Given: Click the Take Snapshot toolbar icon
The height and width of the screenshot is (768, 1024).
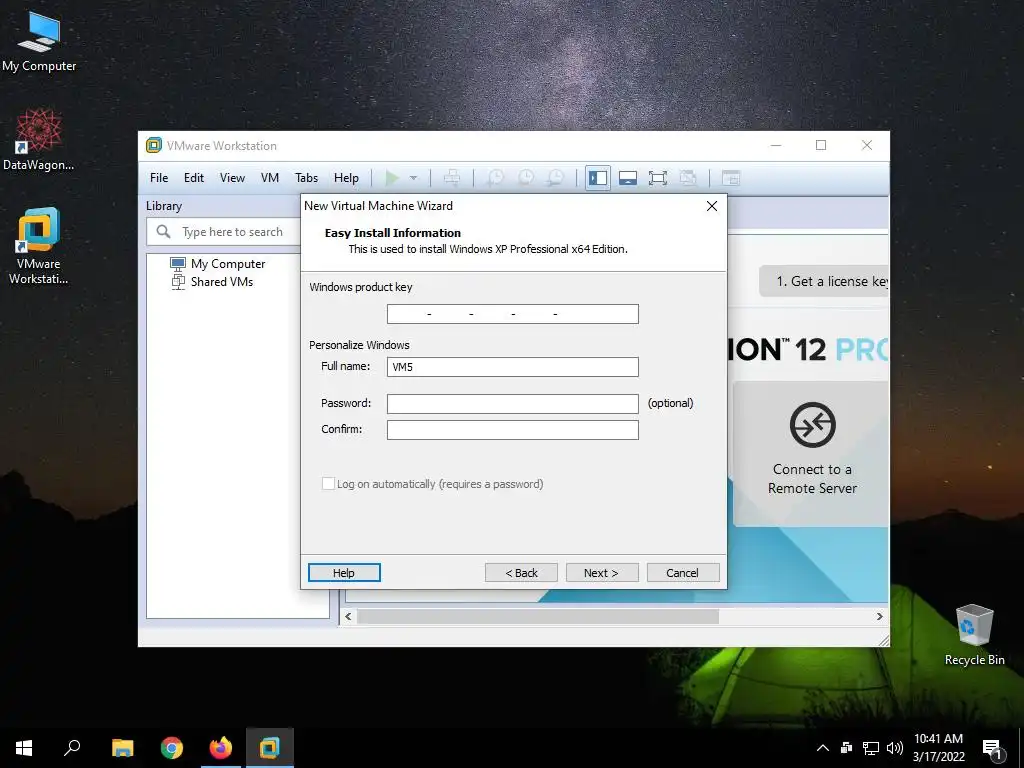Looking at the screenshot, I should tap(496, 178).
